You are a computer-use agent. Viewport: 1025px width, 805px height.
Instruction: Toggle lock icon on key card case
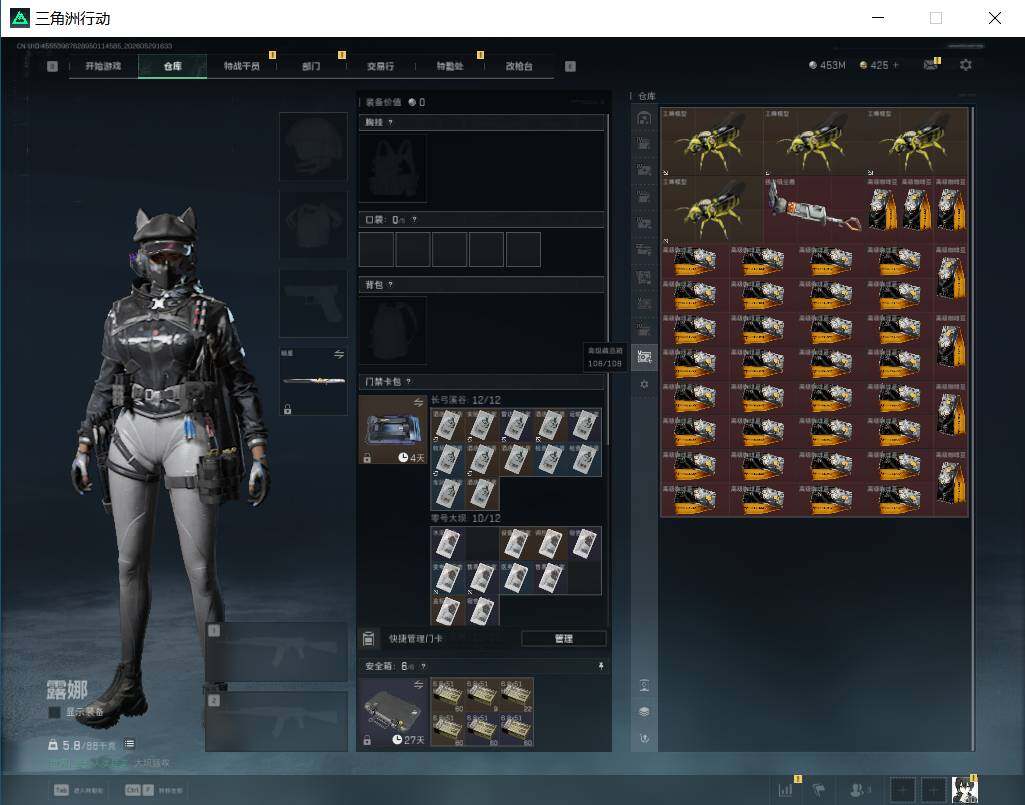pyautogui.click(x=367, y=458)
